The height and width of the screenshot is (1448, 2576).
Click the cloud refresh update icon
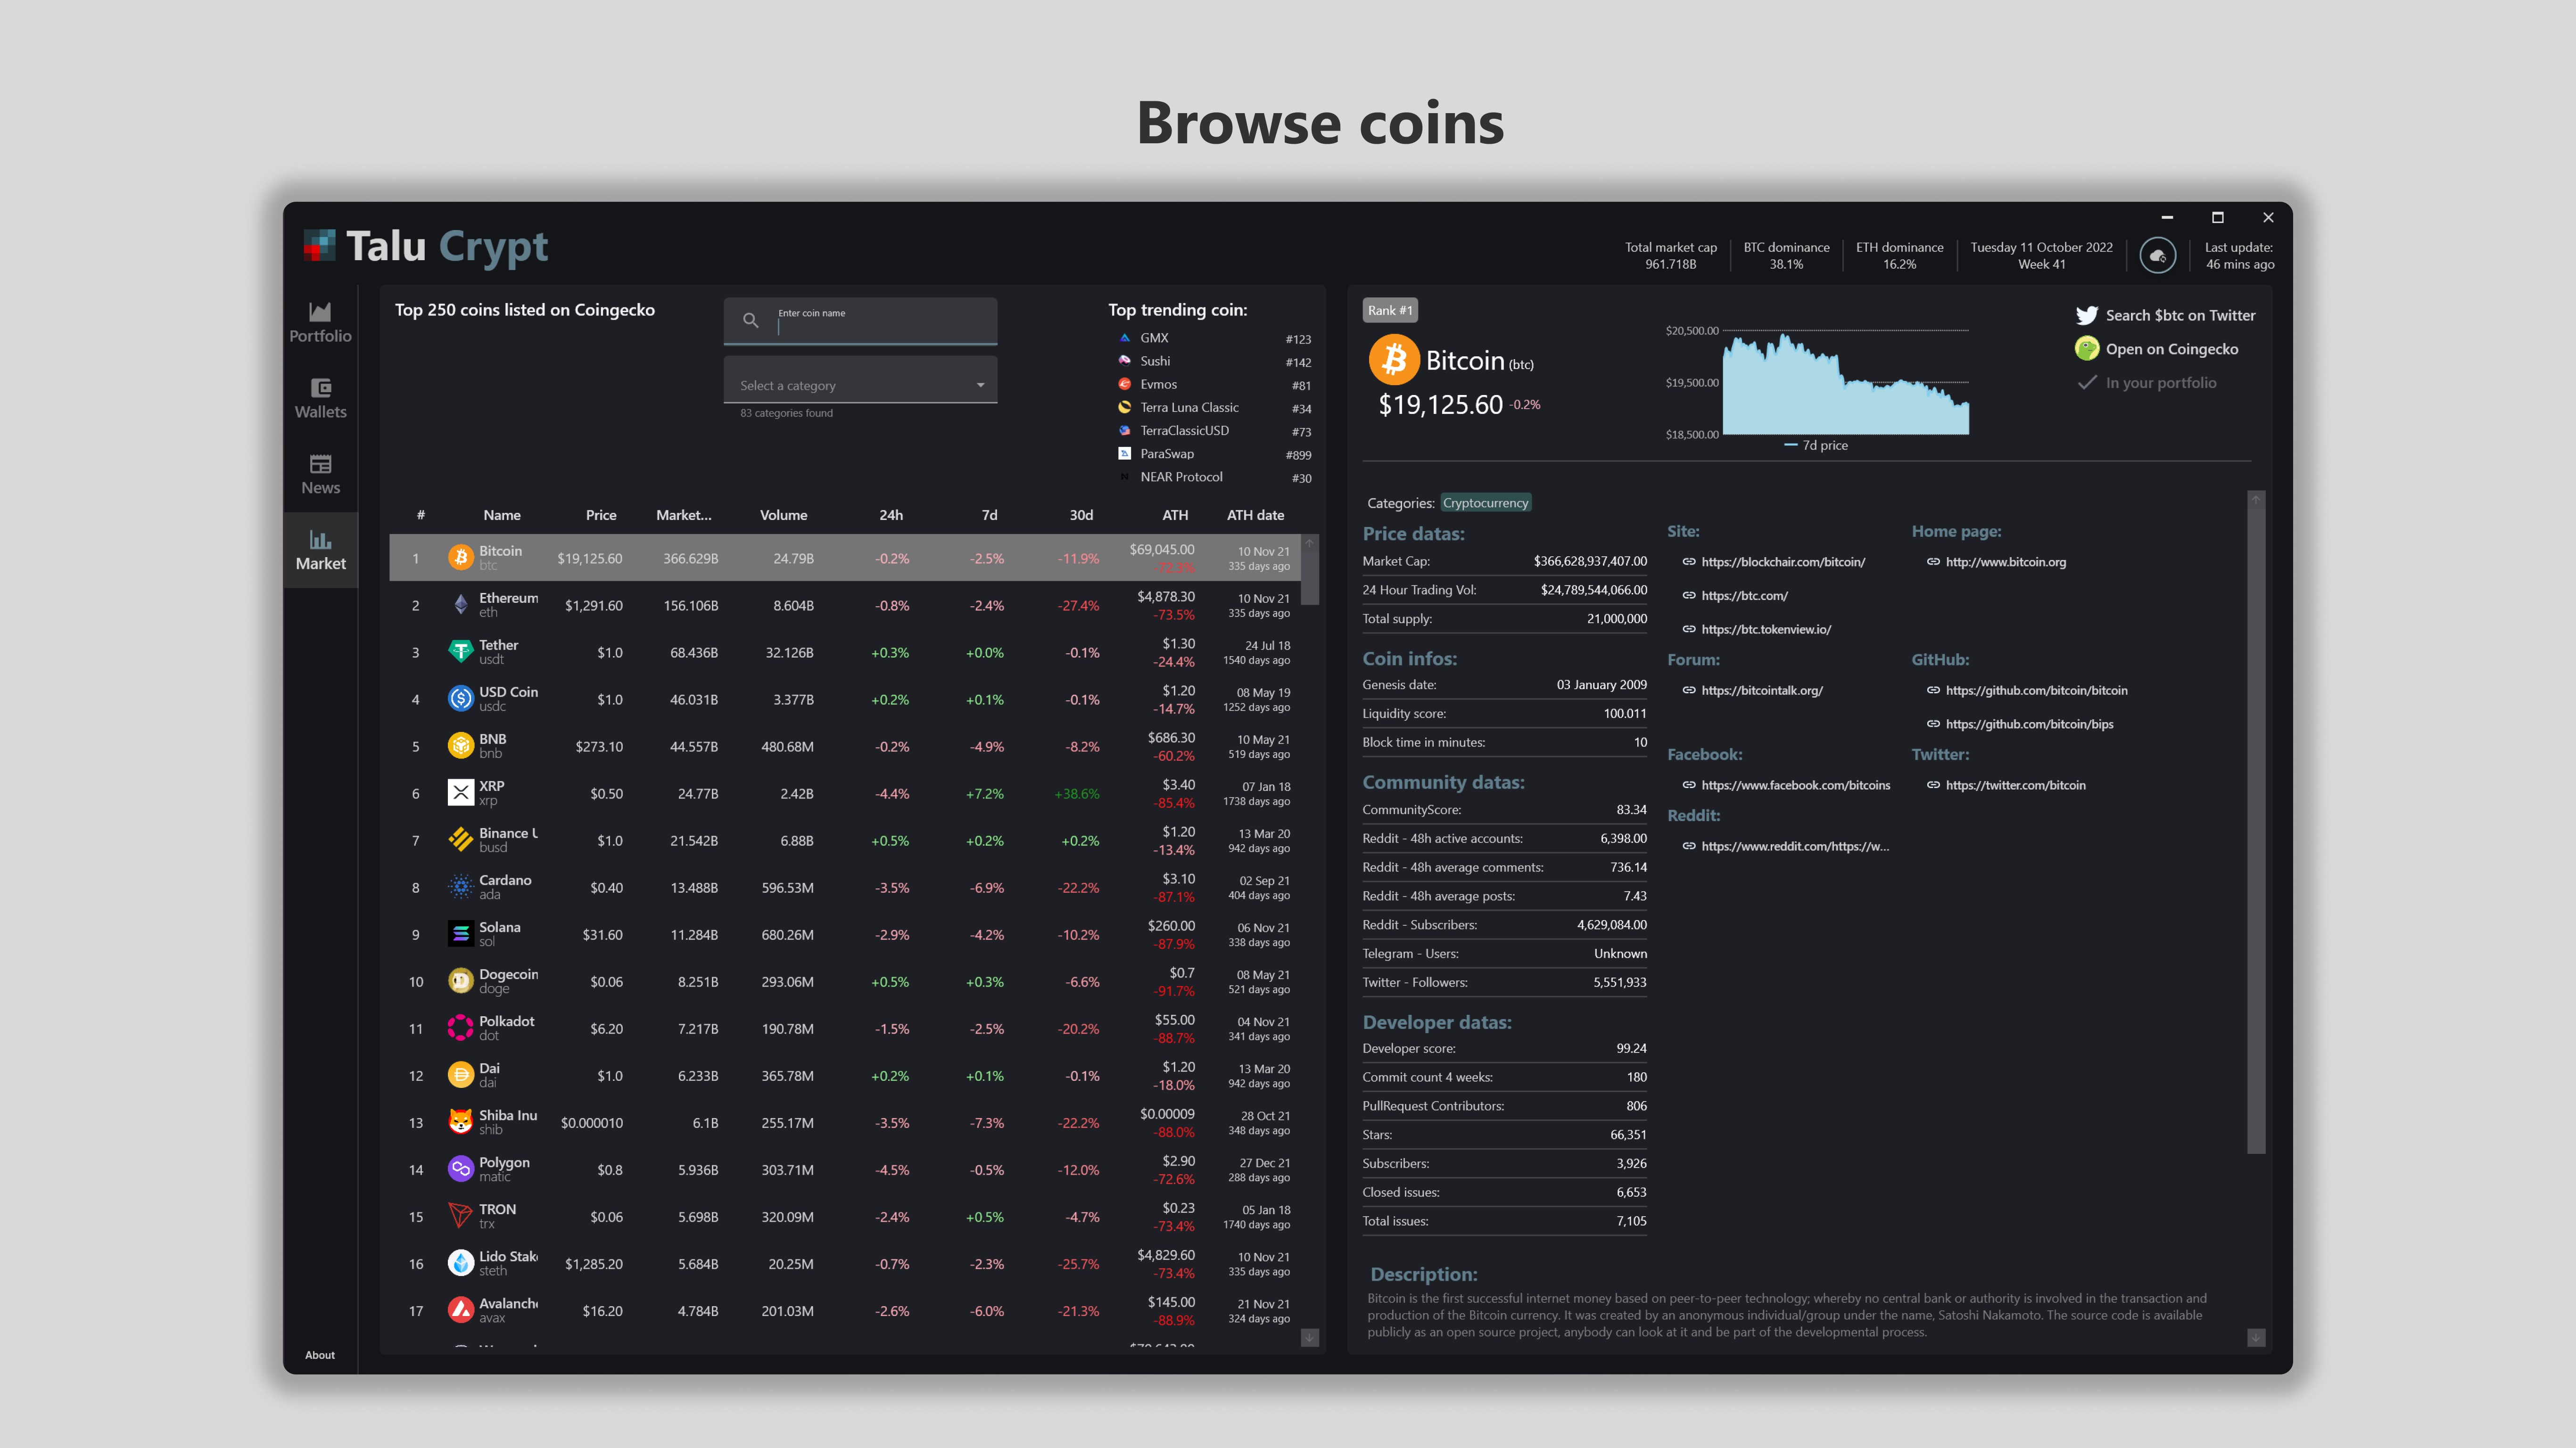coord(2157,256)
